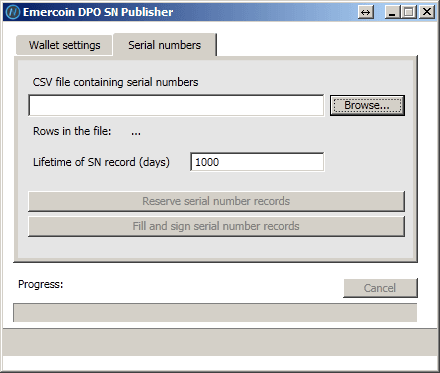Click the Emercoin app icon in title bar
The height and width of the screenshot is (373, 440).
(x=13, y=12)
